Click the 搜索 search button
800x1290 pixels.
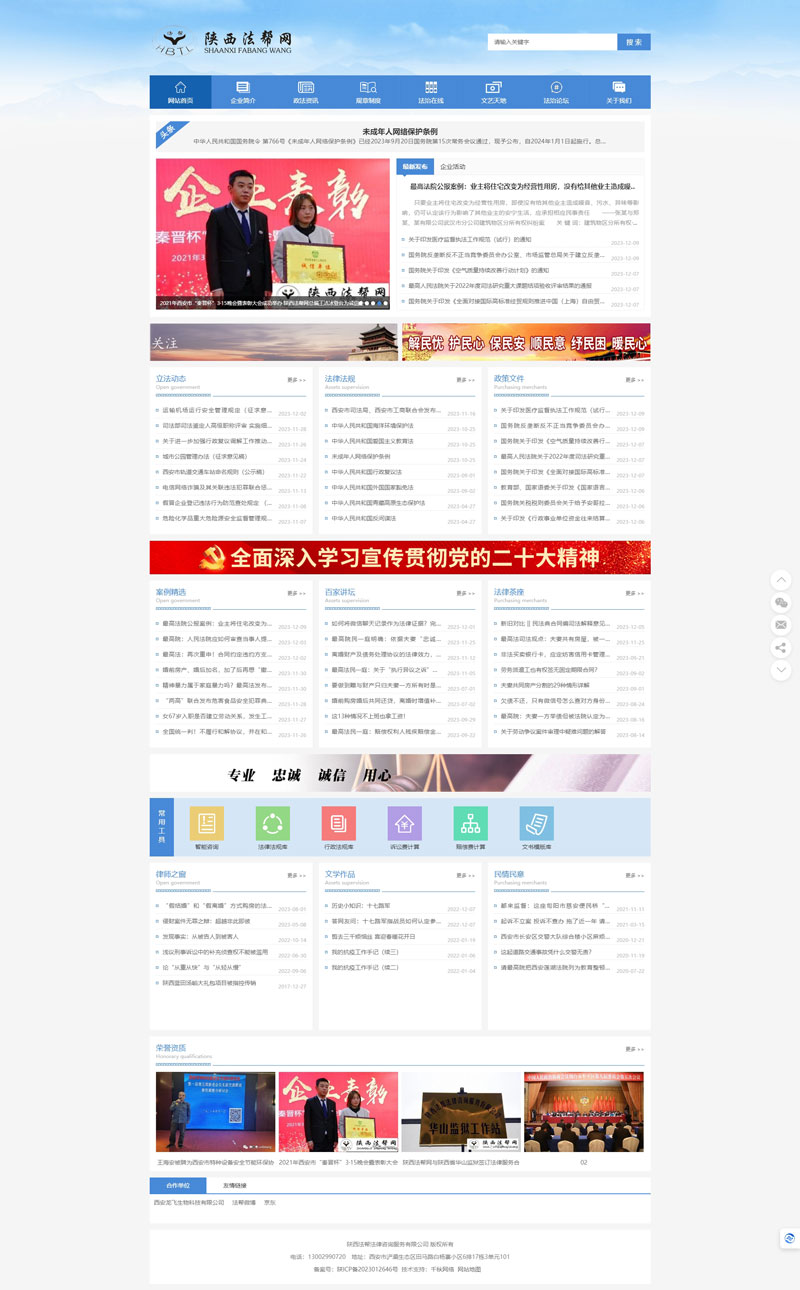634,42
